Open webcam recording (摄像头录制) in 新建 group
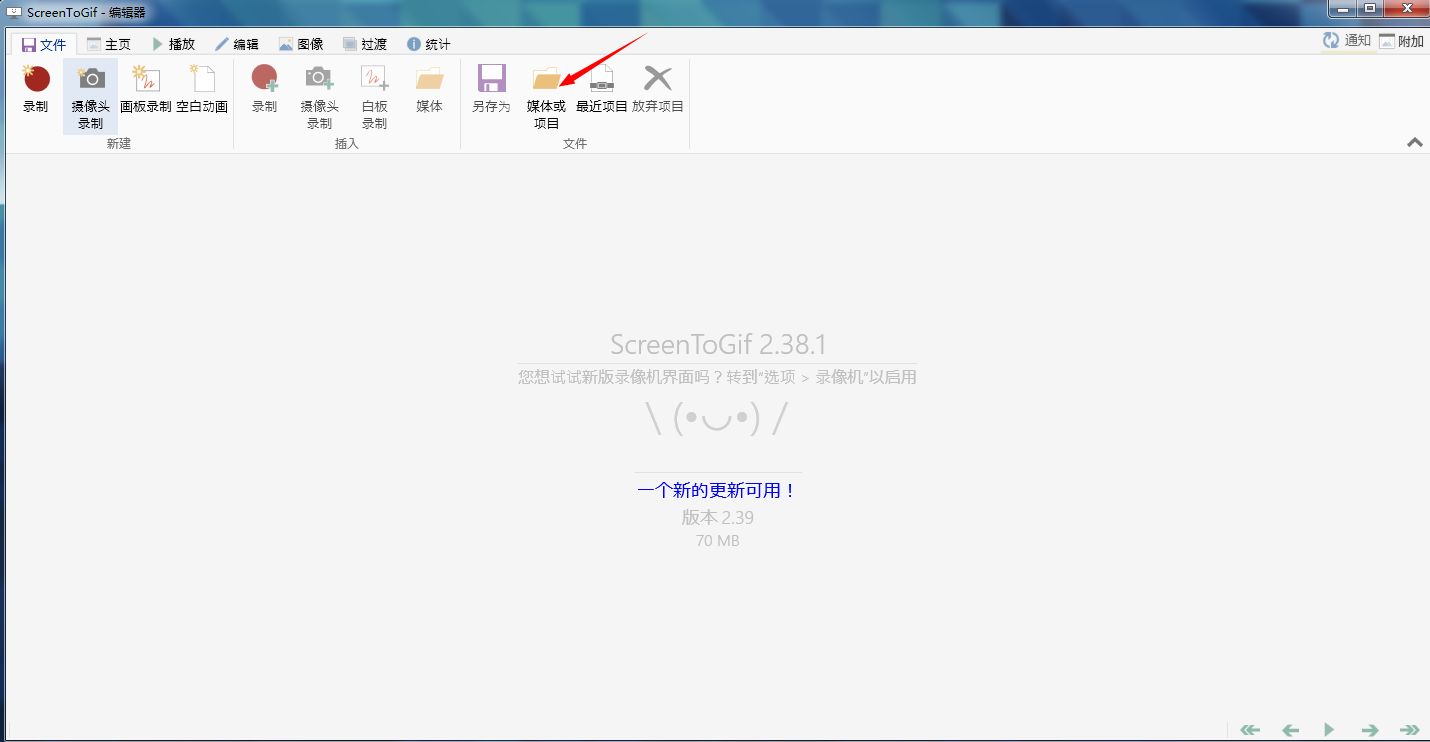 [x=90, y=96]
